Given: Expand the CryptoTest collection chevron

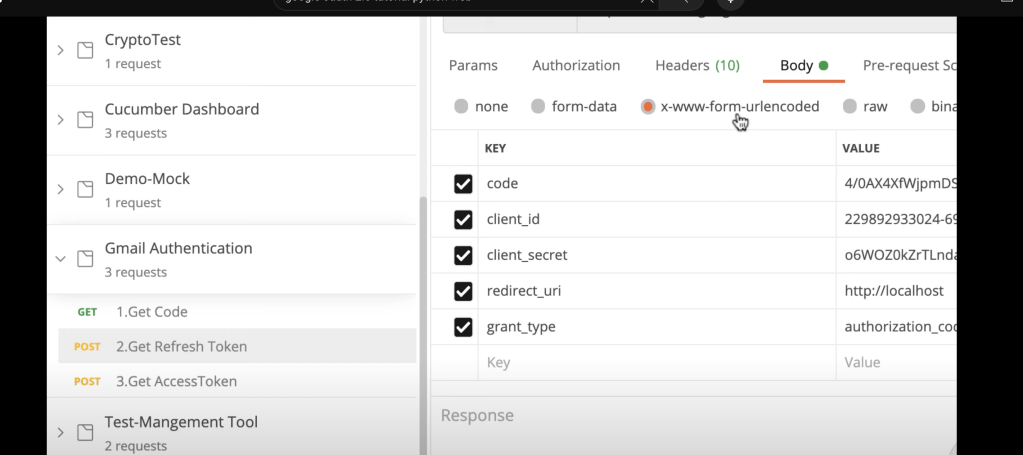Looking at the screenshot, I should [61, 50].
